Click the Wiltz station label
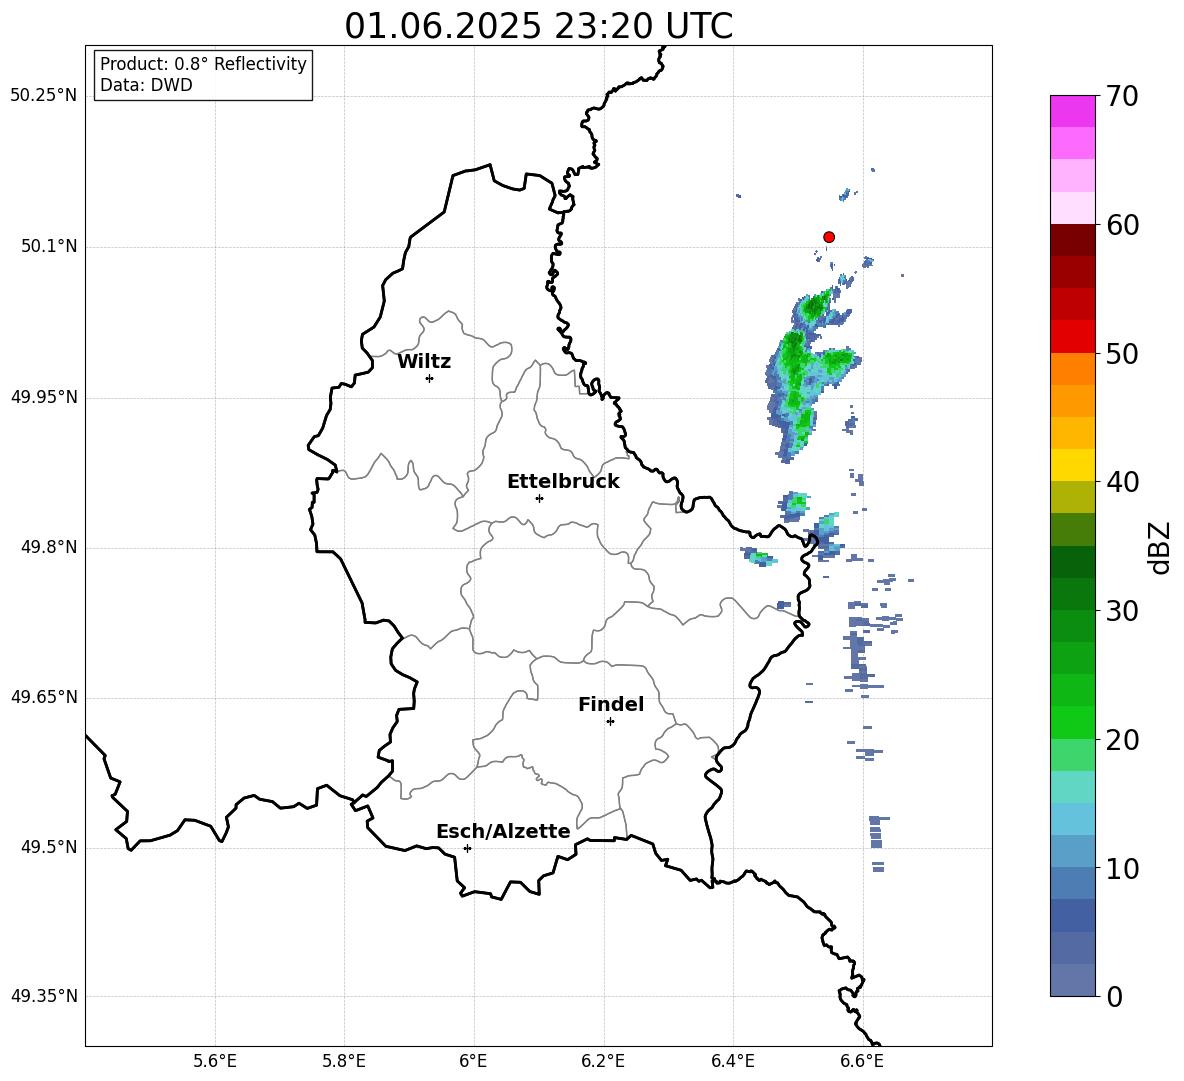This screenshot has height=1081, width=1184. pos(424,362)
